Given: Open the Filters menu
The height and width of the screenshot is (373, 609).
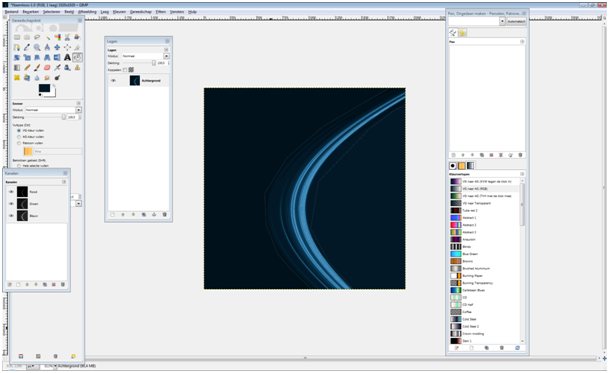Looking at the screenshot, I should click(160, 12).
